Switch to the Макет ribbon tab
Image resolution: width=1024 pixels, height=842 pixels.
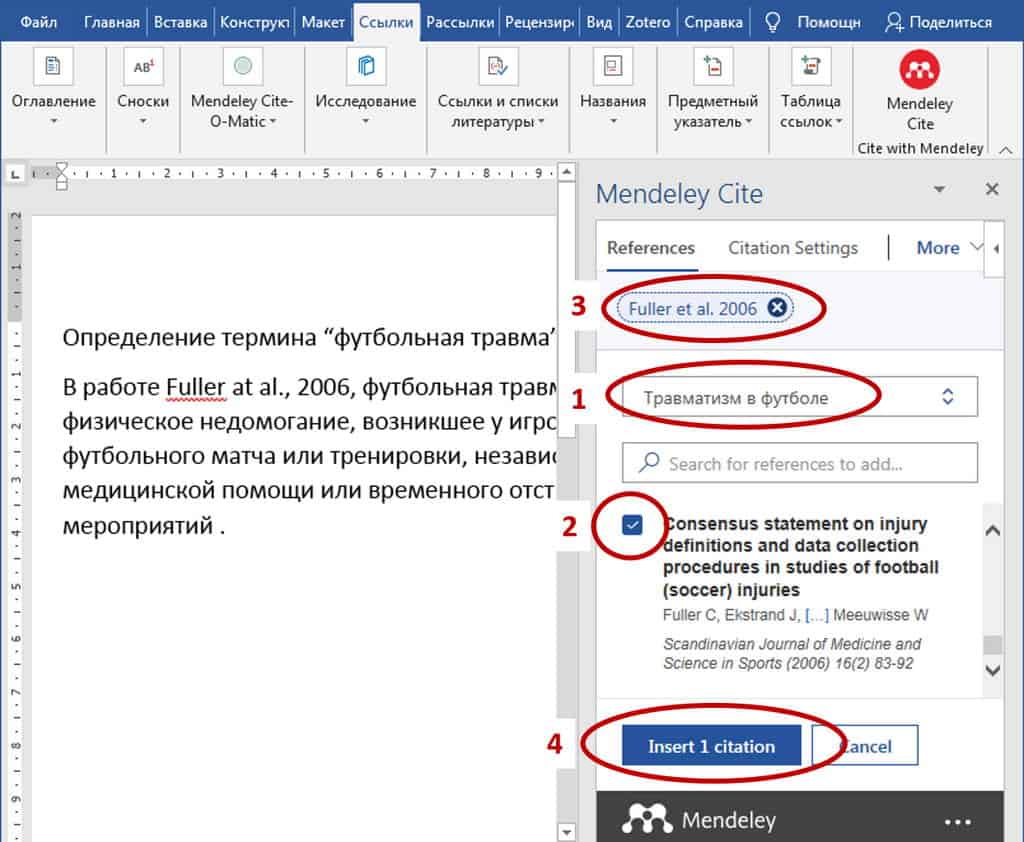(x=323, y=22)
